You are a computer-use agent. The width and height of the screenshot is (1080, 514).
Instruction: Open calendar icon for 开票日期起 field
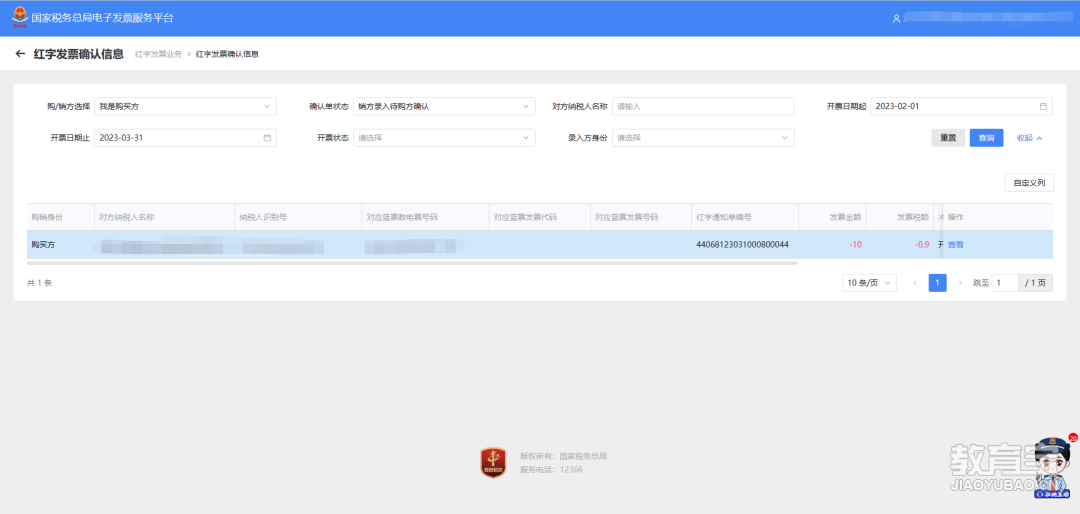click(1043, 106)
